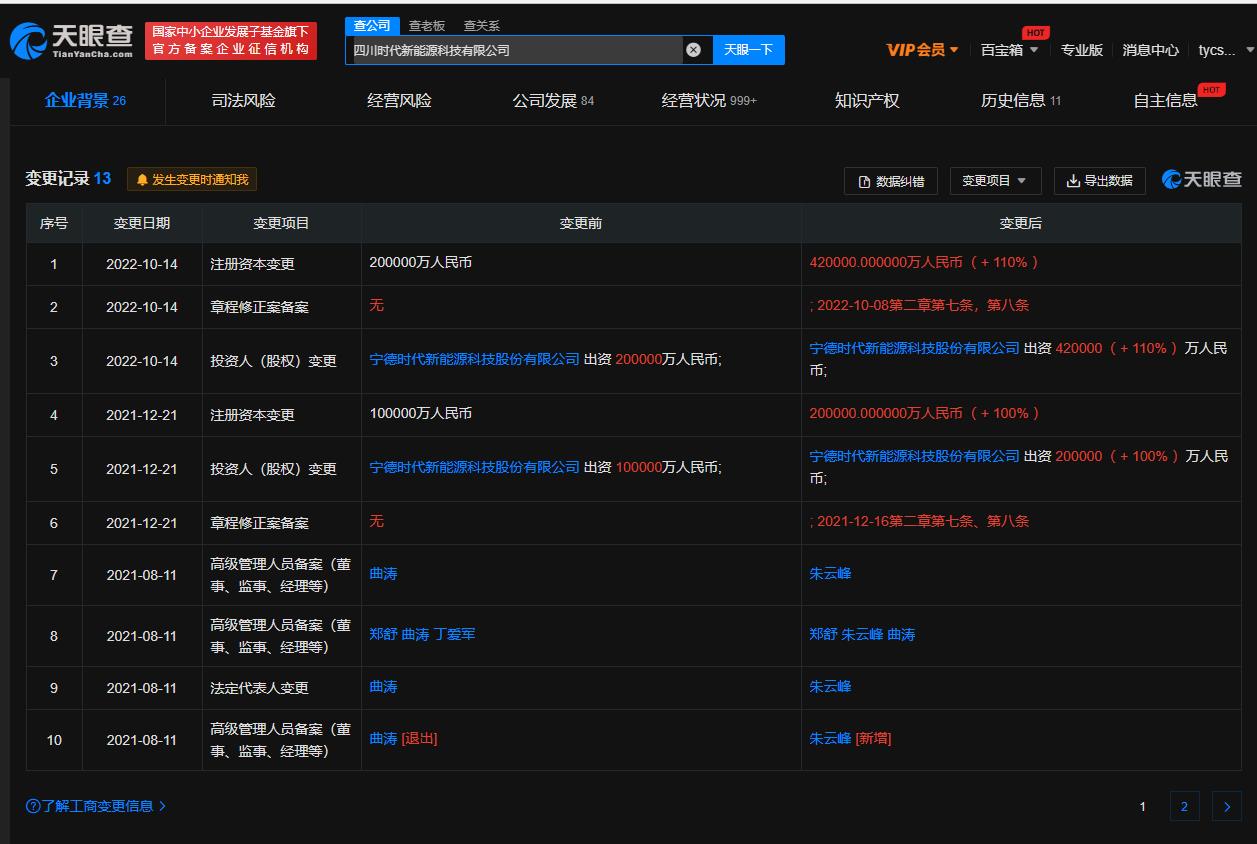
Task: Open the VIP会员 dropdown menu
Action: pyautogui.click(x=922, y=50)
